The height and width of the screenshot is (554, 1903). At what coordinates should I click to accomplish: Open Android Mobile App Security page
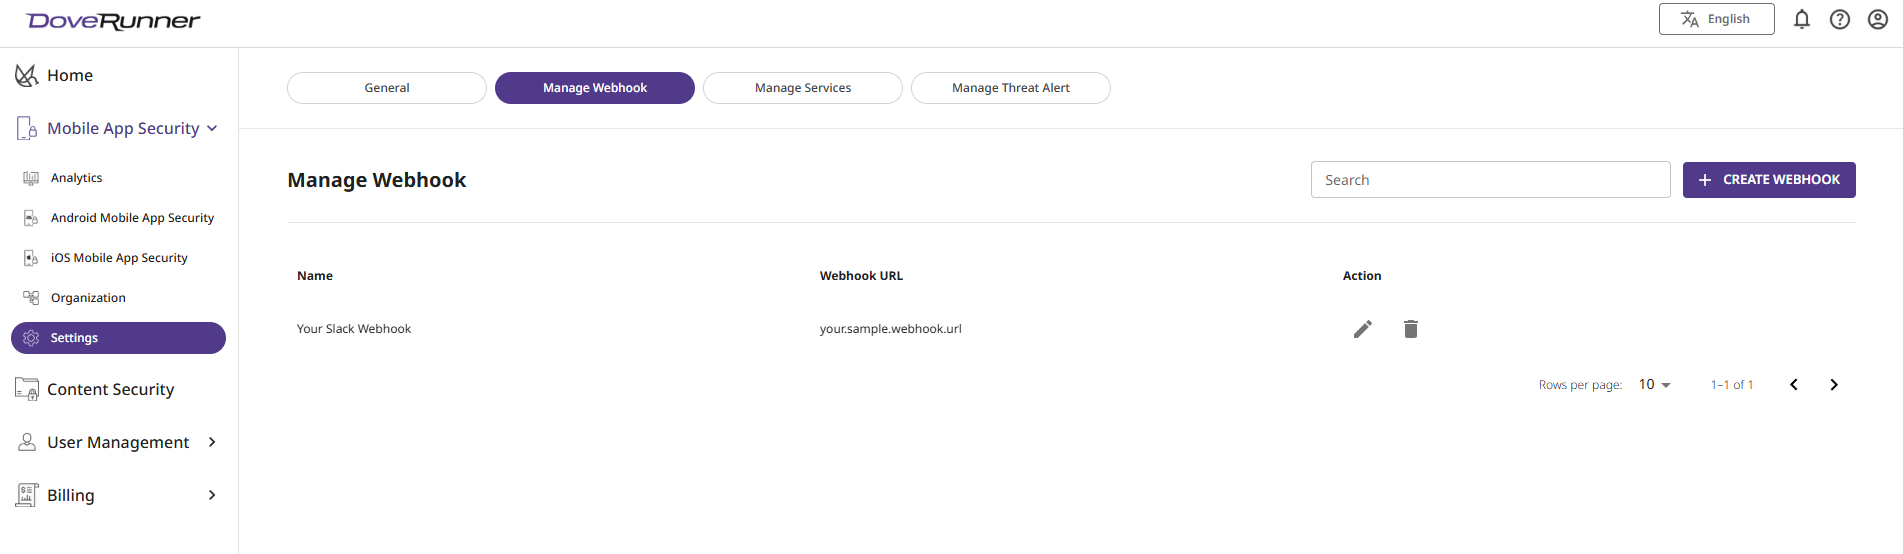click(132, 218)
